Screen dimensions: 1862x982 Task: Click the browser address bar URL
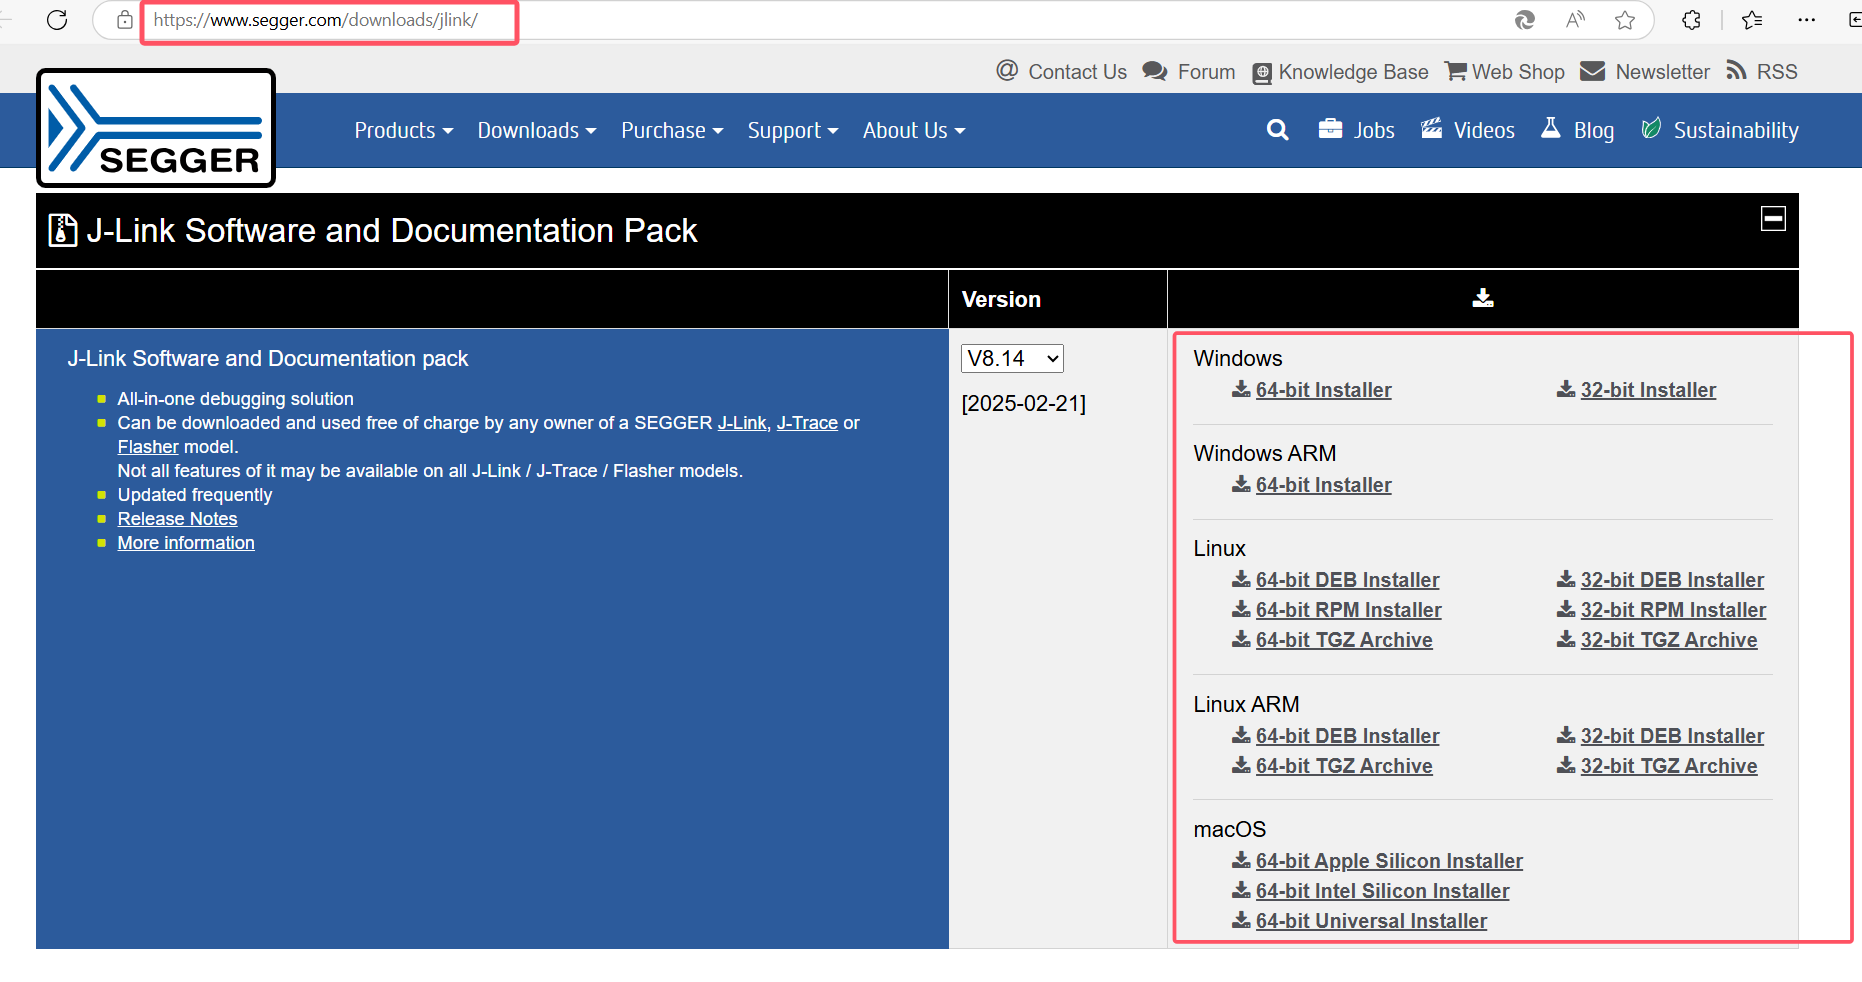tap(316, 20)
